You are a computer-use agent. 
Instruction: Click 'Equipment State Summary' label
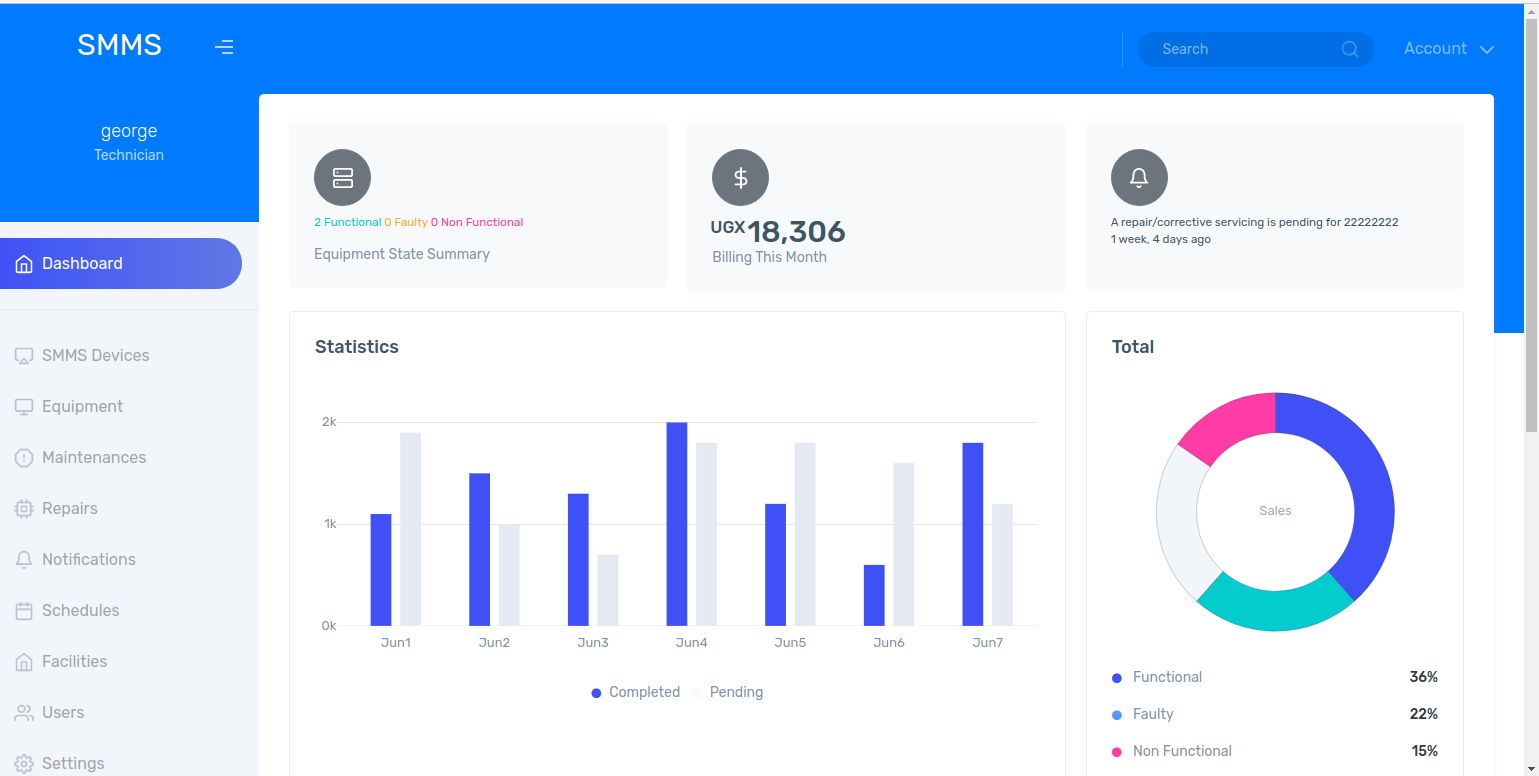(x=402, y=254)
